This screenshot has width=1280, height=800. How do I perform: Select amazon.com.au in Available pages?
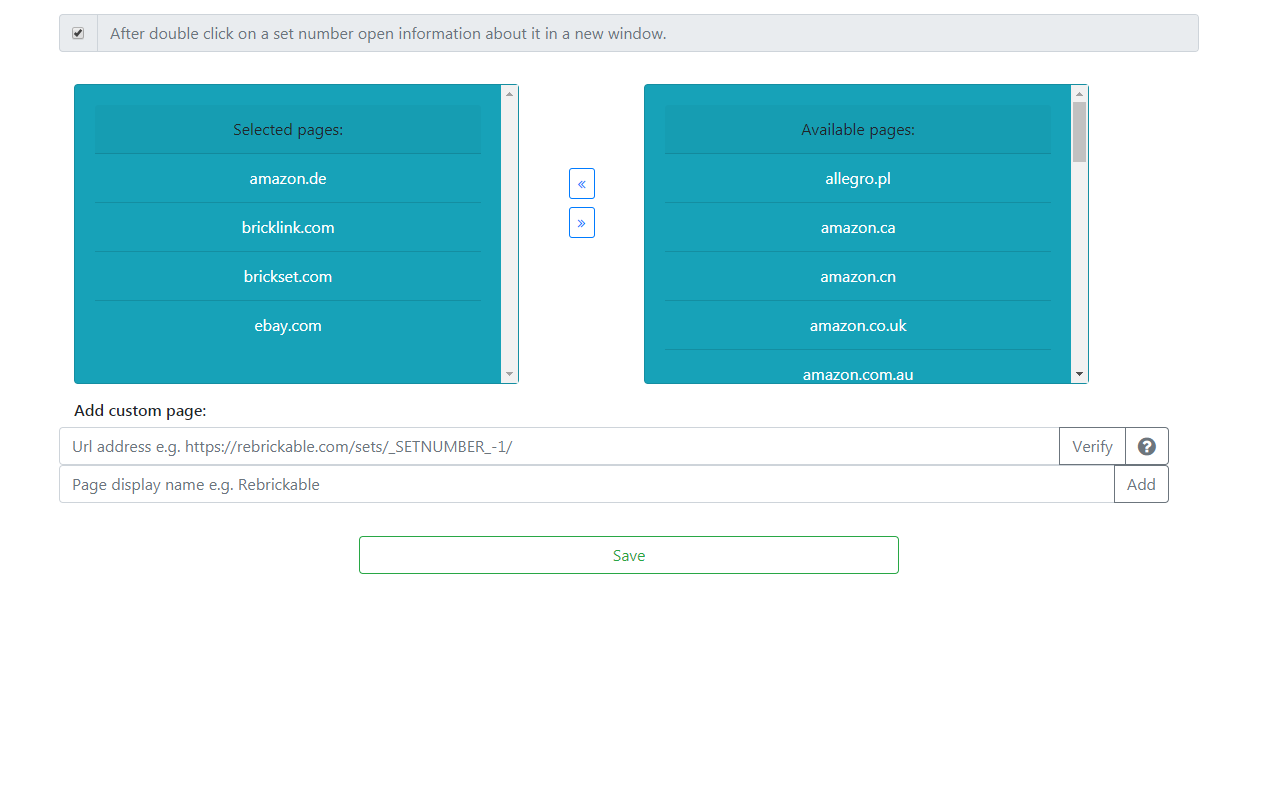tap(858, 368)
